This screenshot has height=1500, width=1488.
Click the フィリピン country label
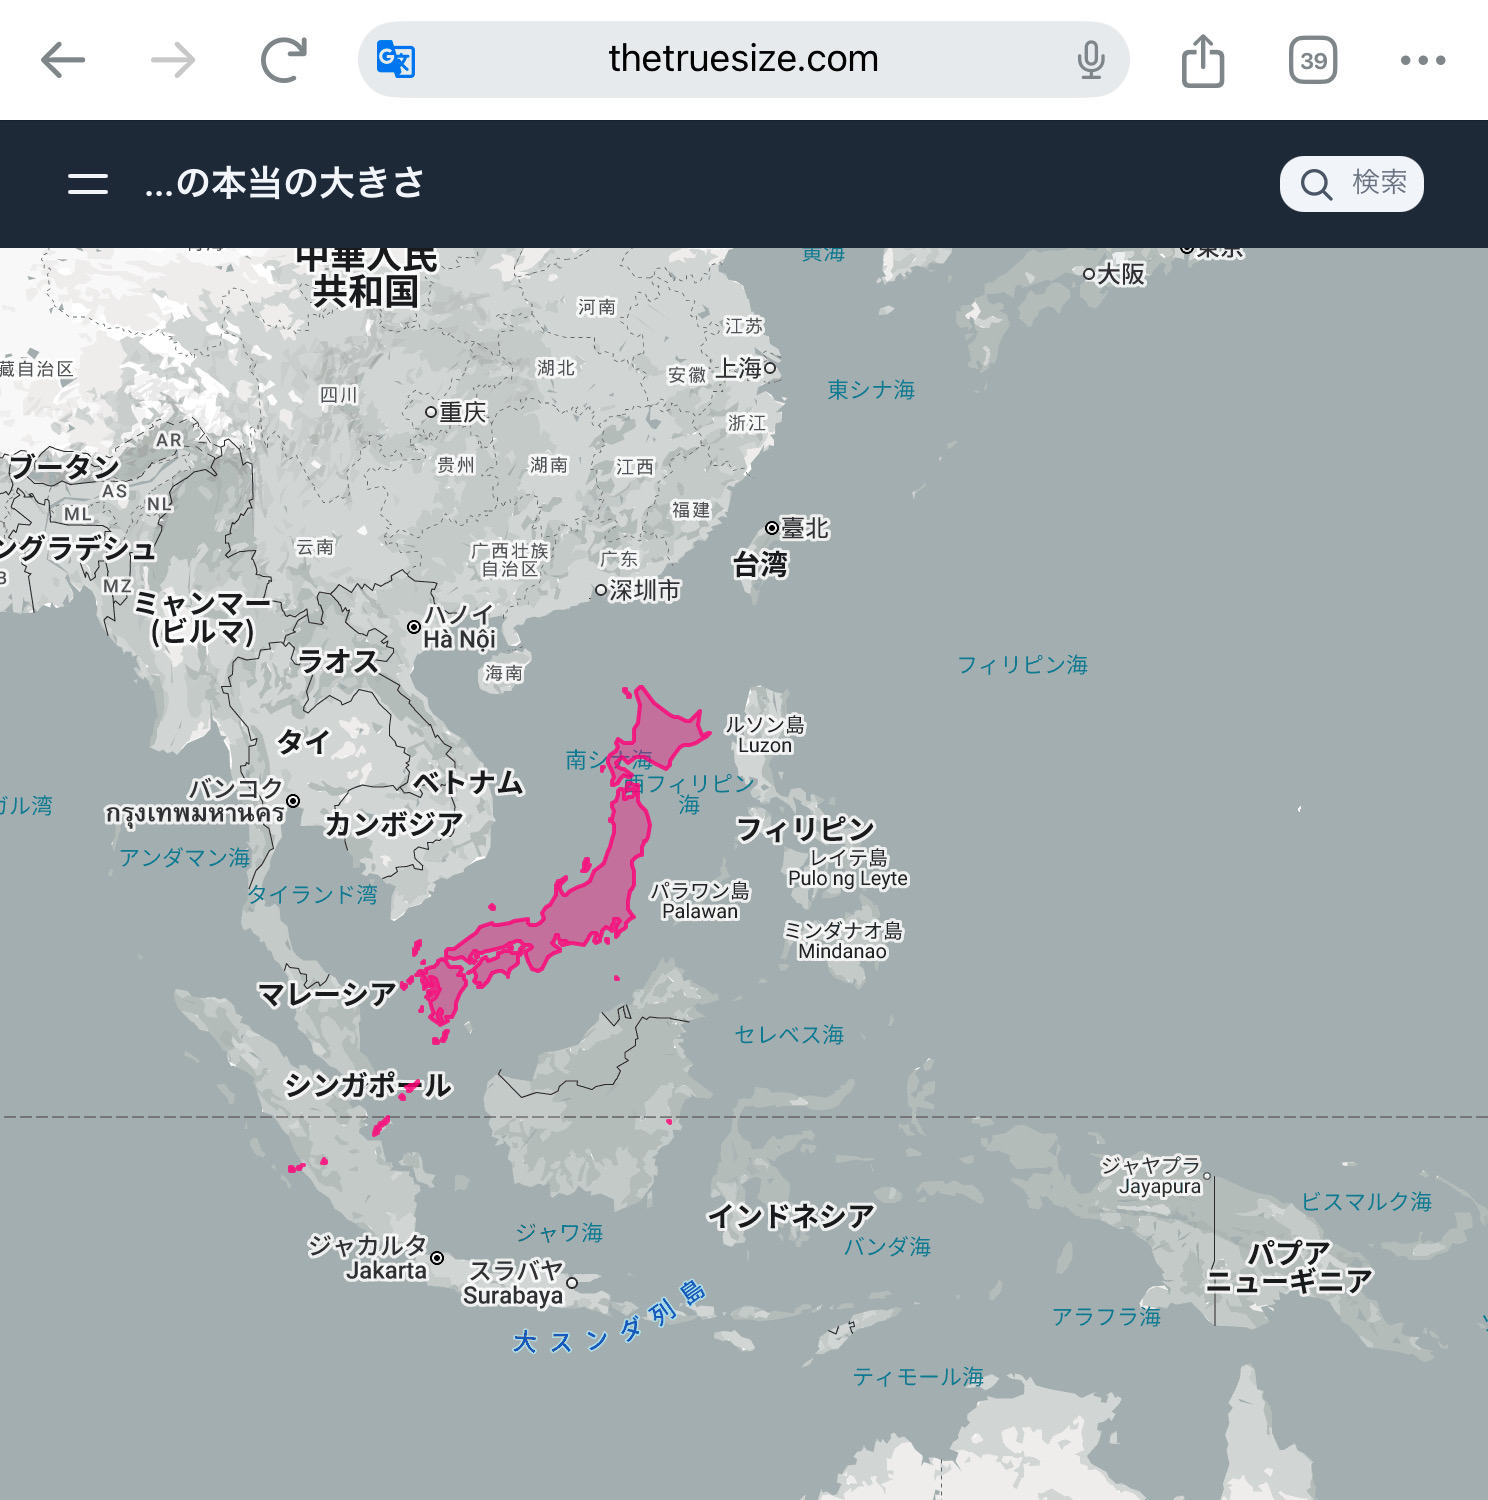coord(805,829)
